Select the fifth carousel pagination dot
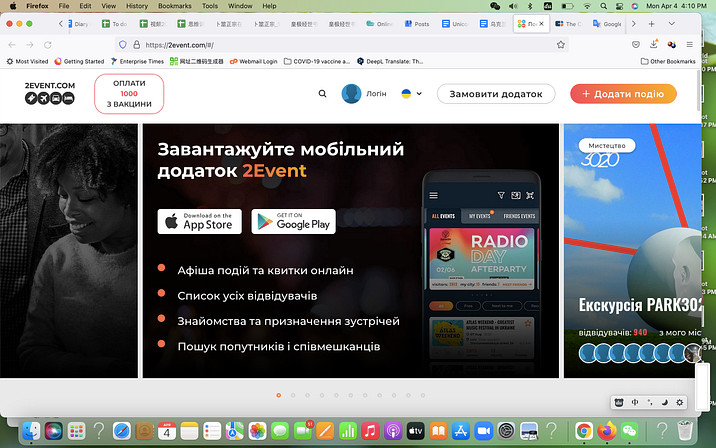This screenshot has height=448, width=716. (x=336, y=395)
